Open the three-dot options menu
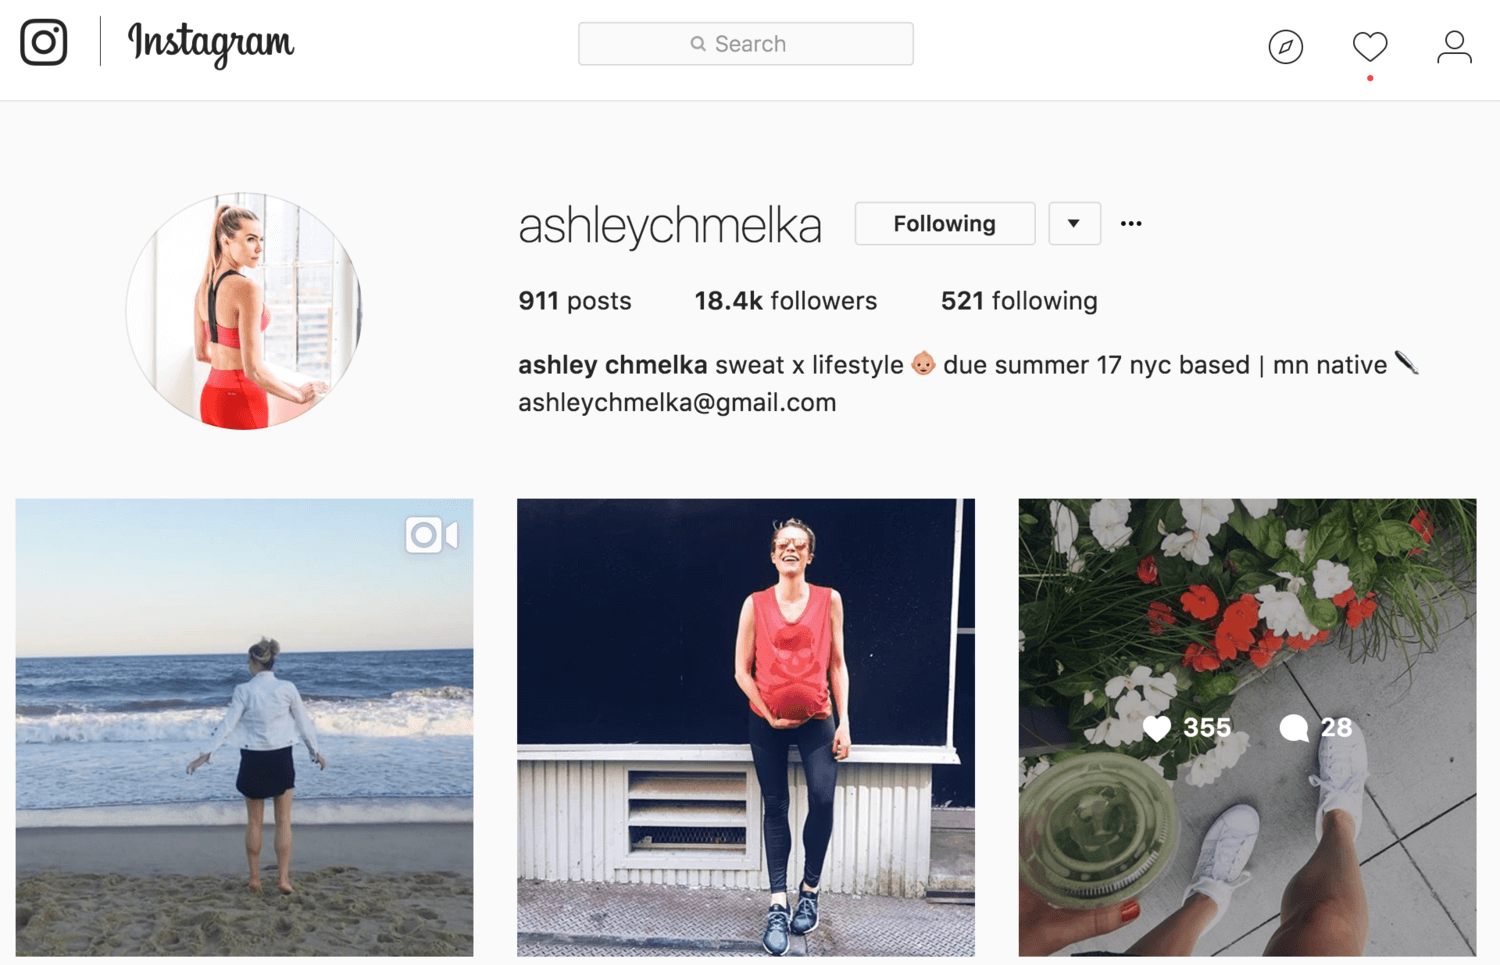 [x=1131, y=223]
